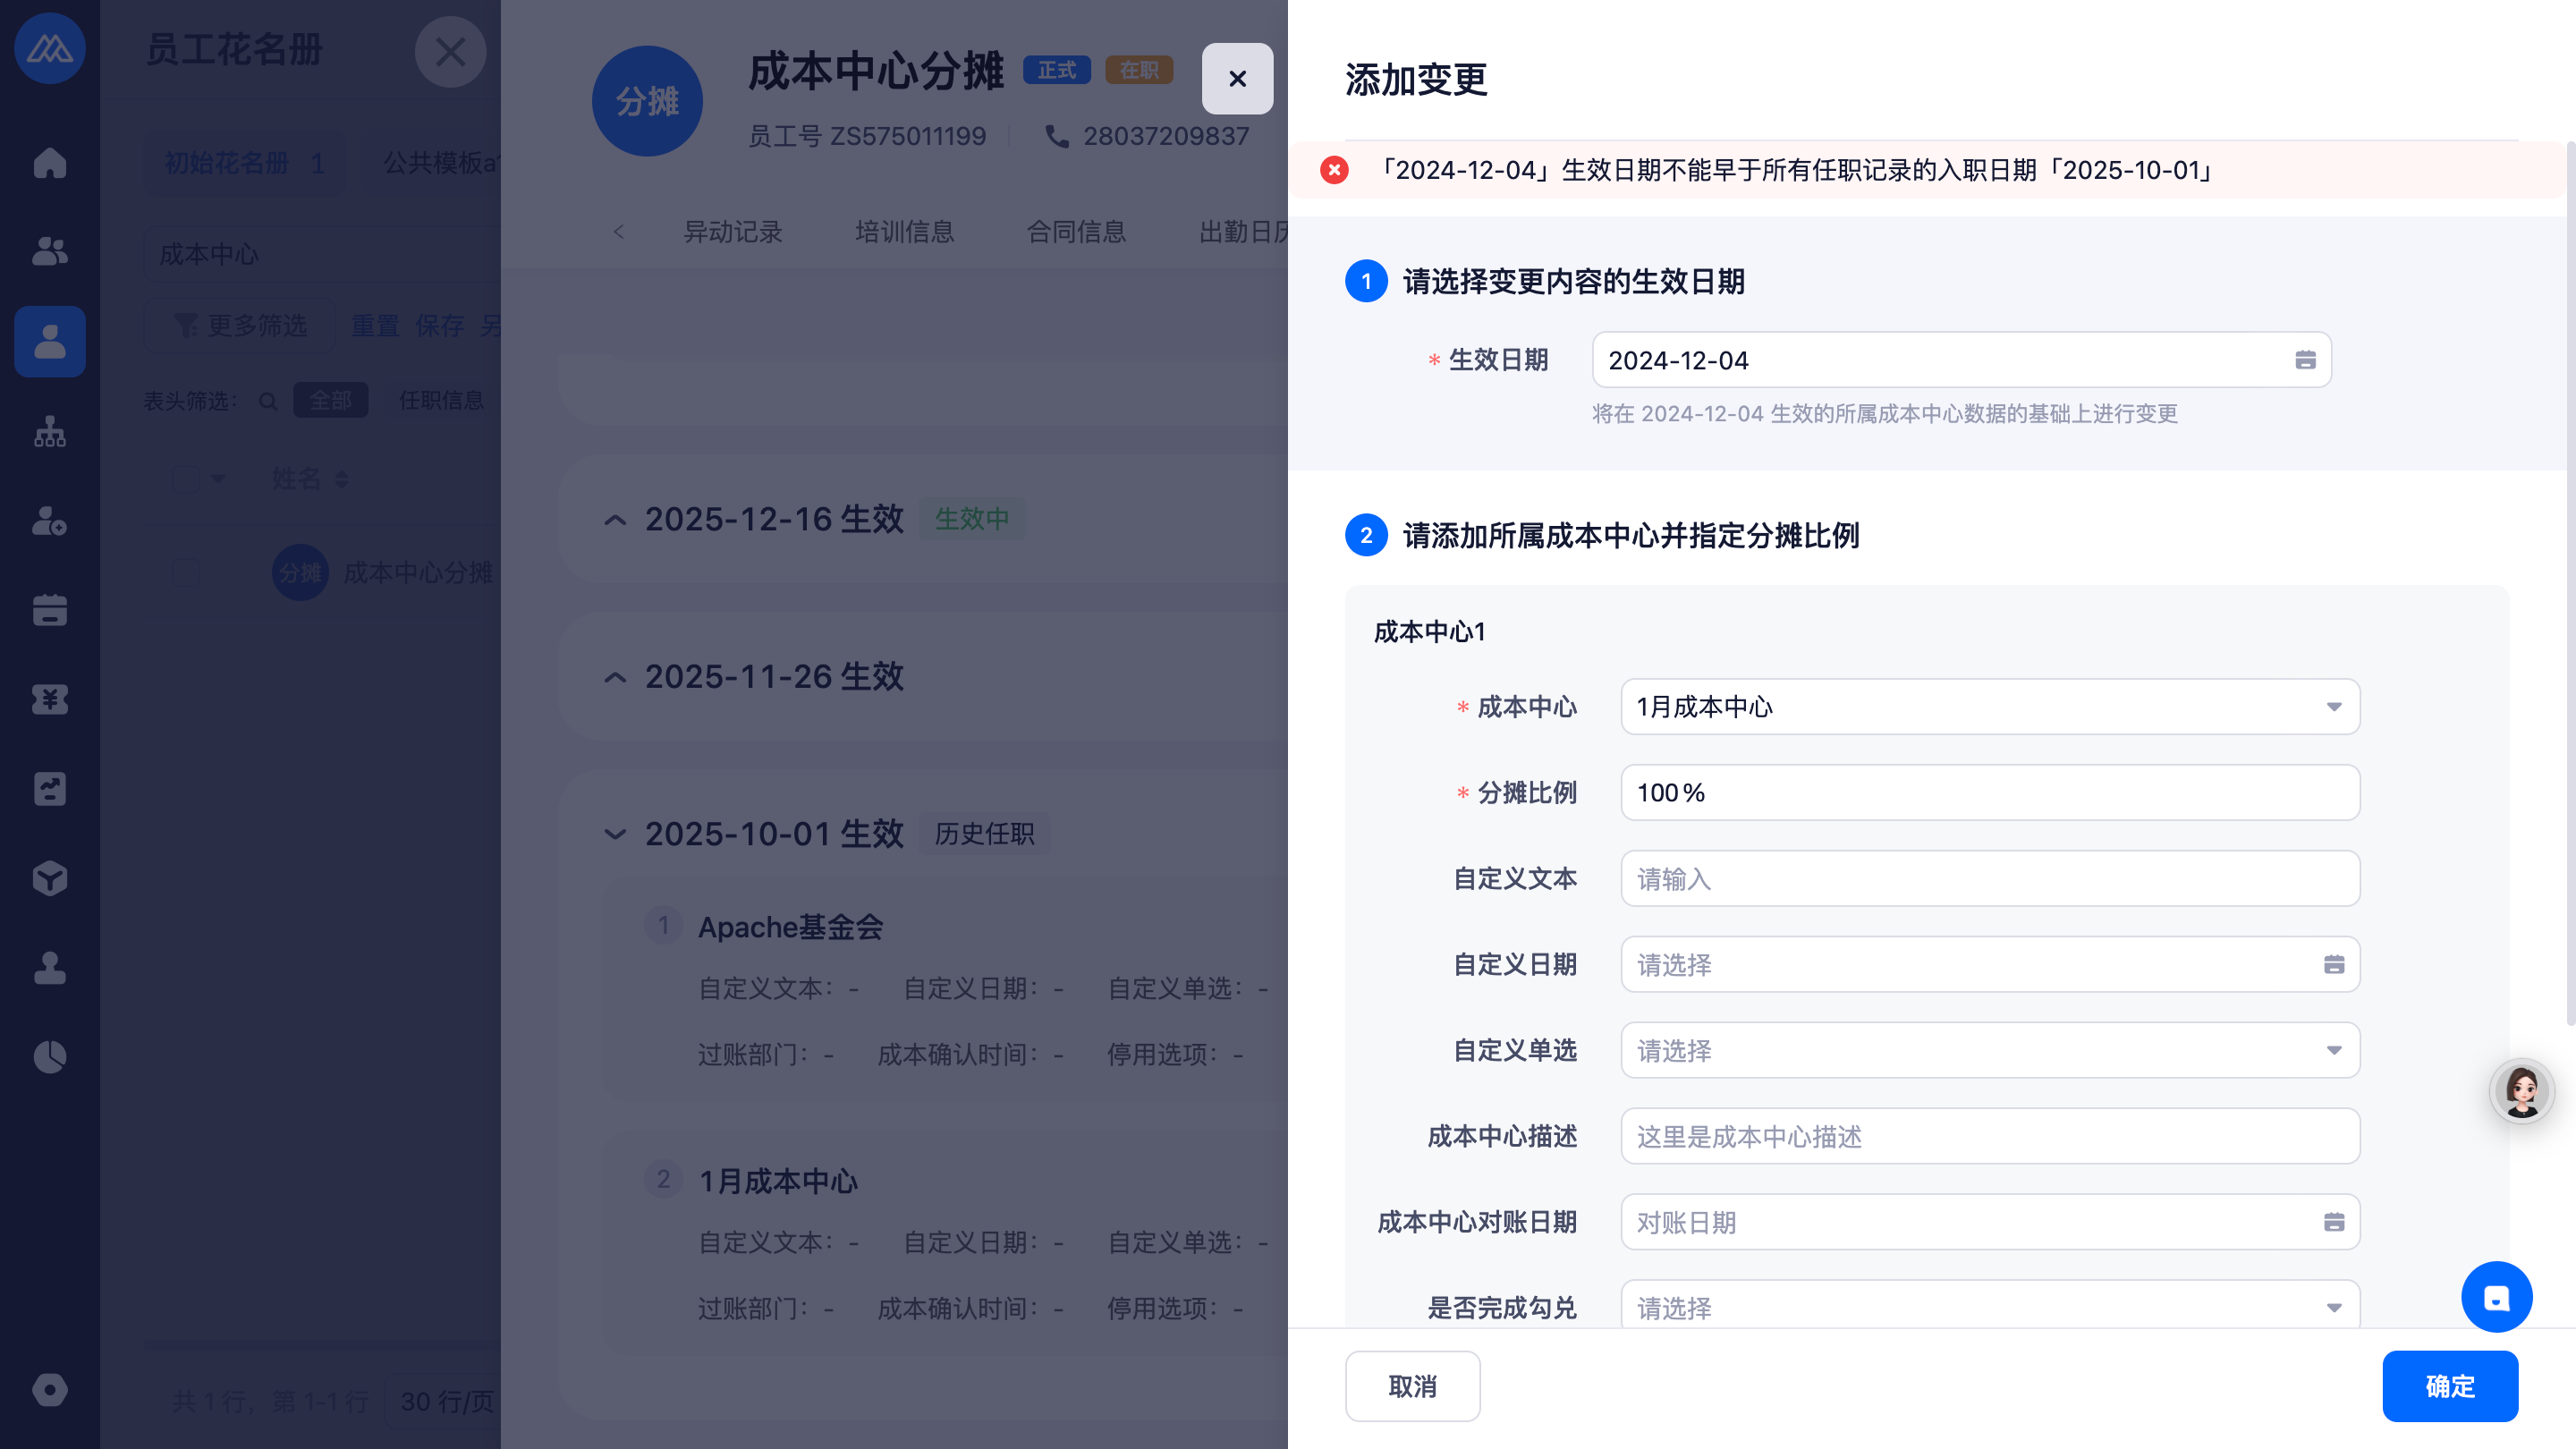Click the 自定义文本 input field
Viewport: 2576px width, 1449px height.
[x=1989, y=879]
